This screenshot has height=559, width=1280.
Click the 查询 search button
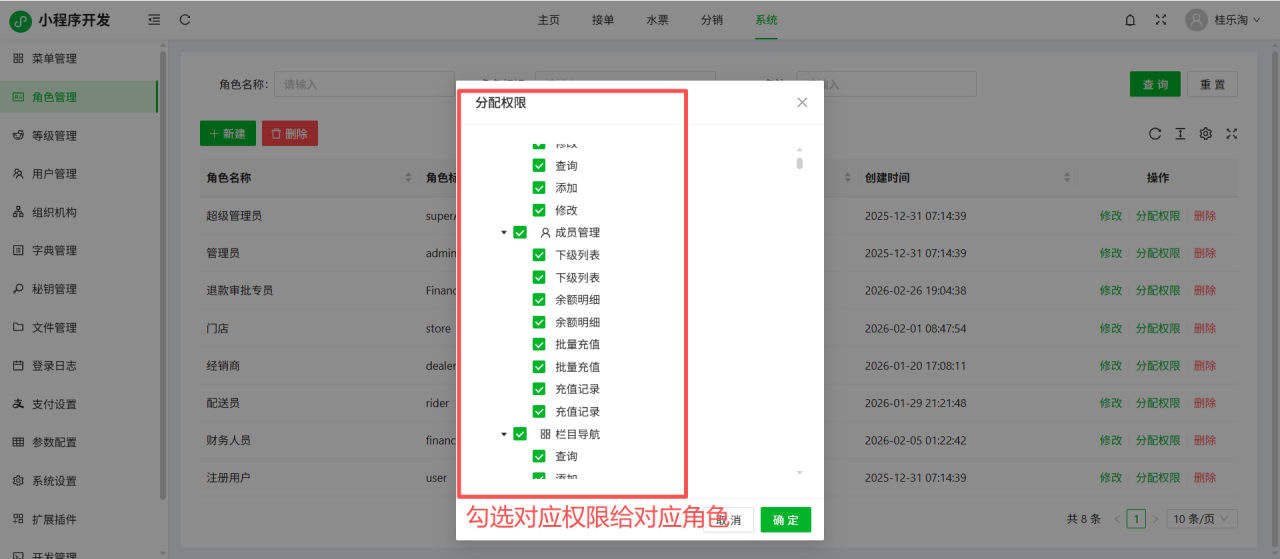pyautogui.click(x=1155, y=85)
